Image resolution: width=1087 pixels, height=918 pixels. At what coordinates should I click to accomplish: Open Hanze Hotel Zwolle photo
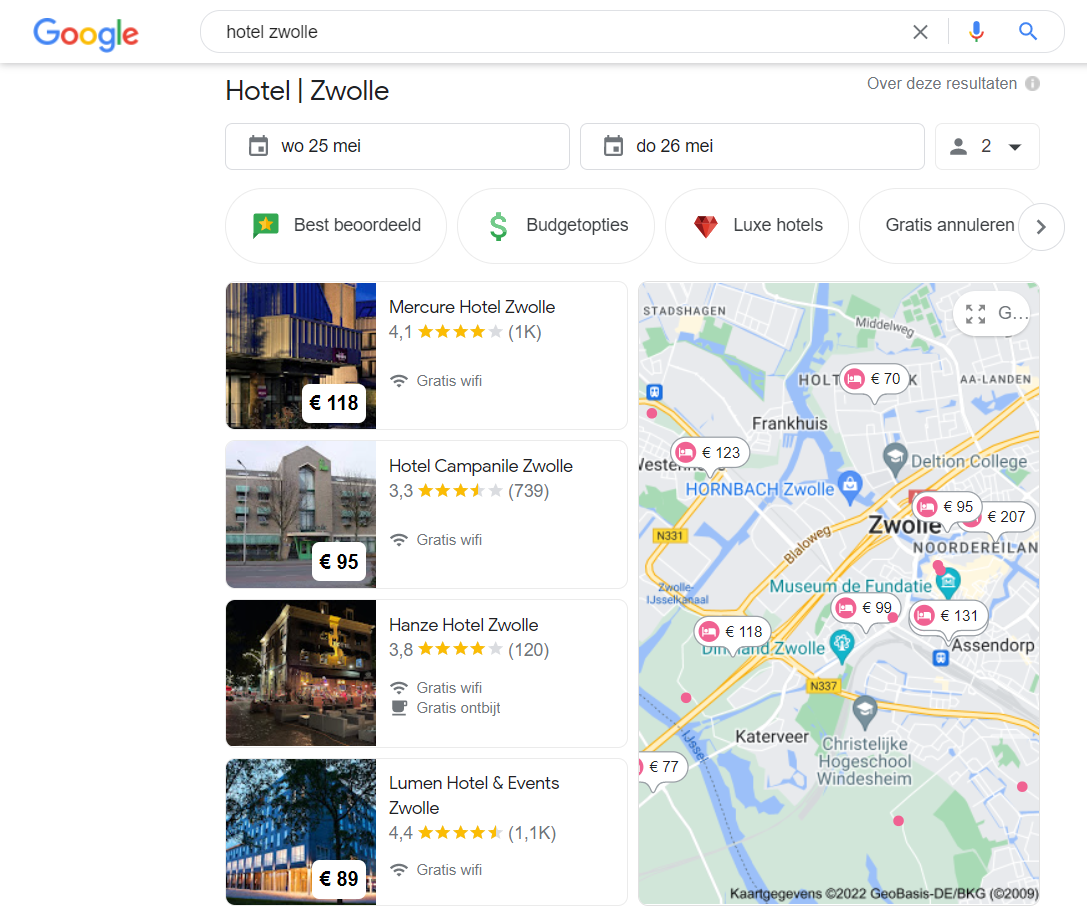point(301,673)
